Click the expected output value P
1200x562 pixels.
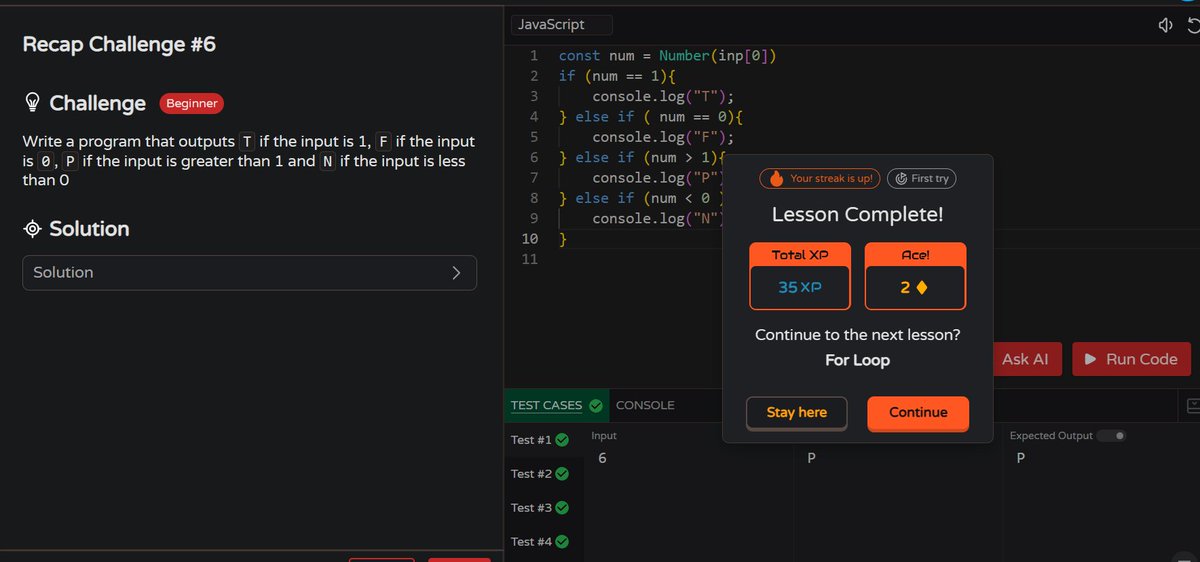tap(1021, 458)
